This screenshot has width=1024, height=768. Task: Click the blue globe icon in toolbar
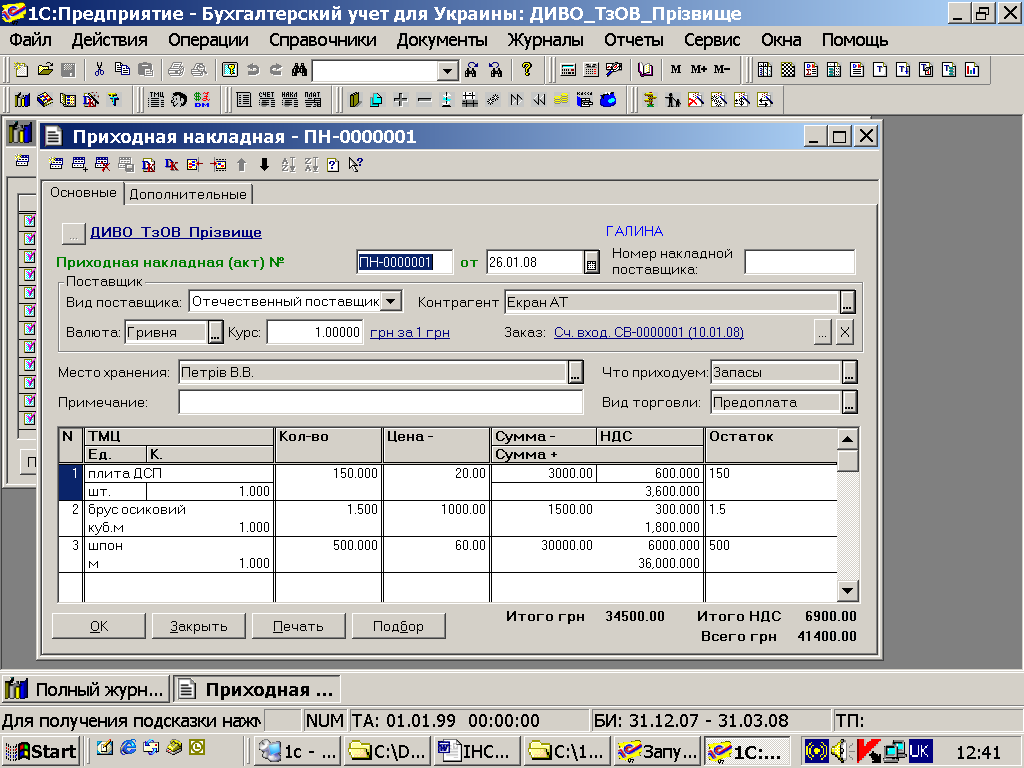click(608, 99)
